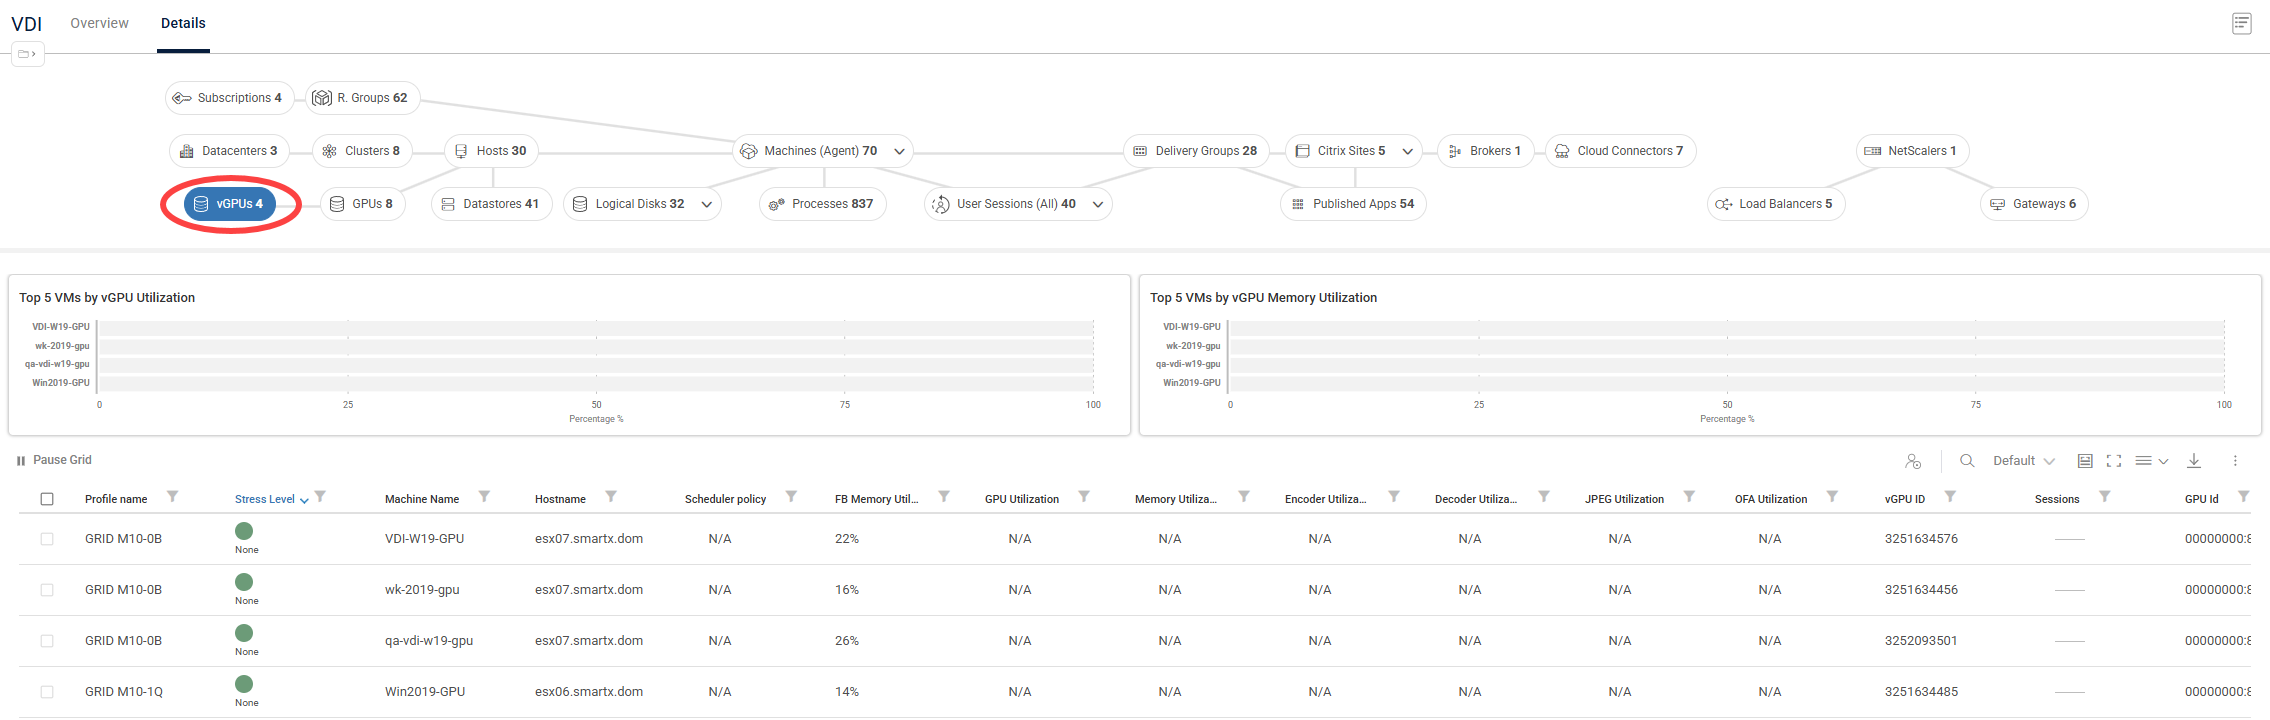Select the Delivery Groups 28 node
The image size is (2270, 720).
1196,151
